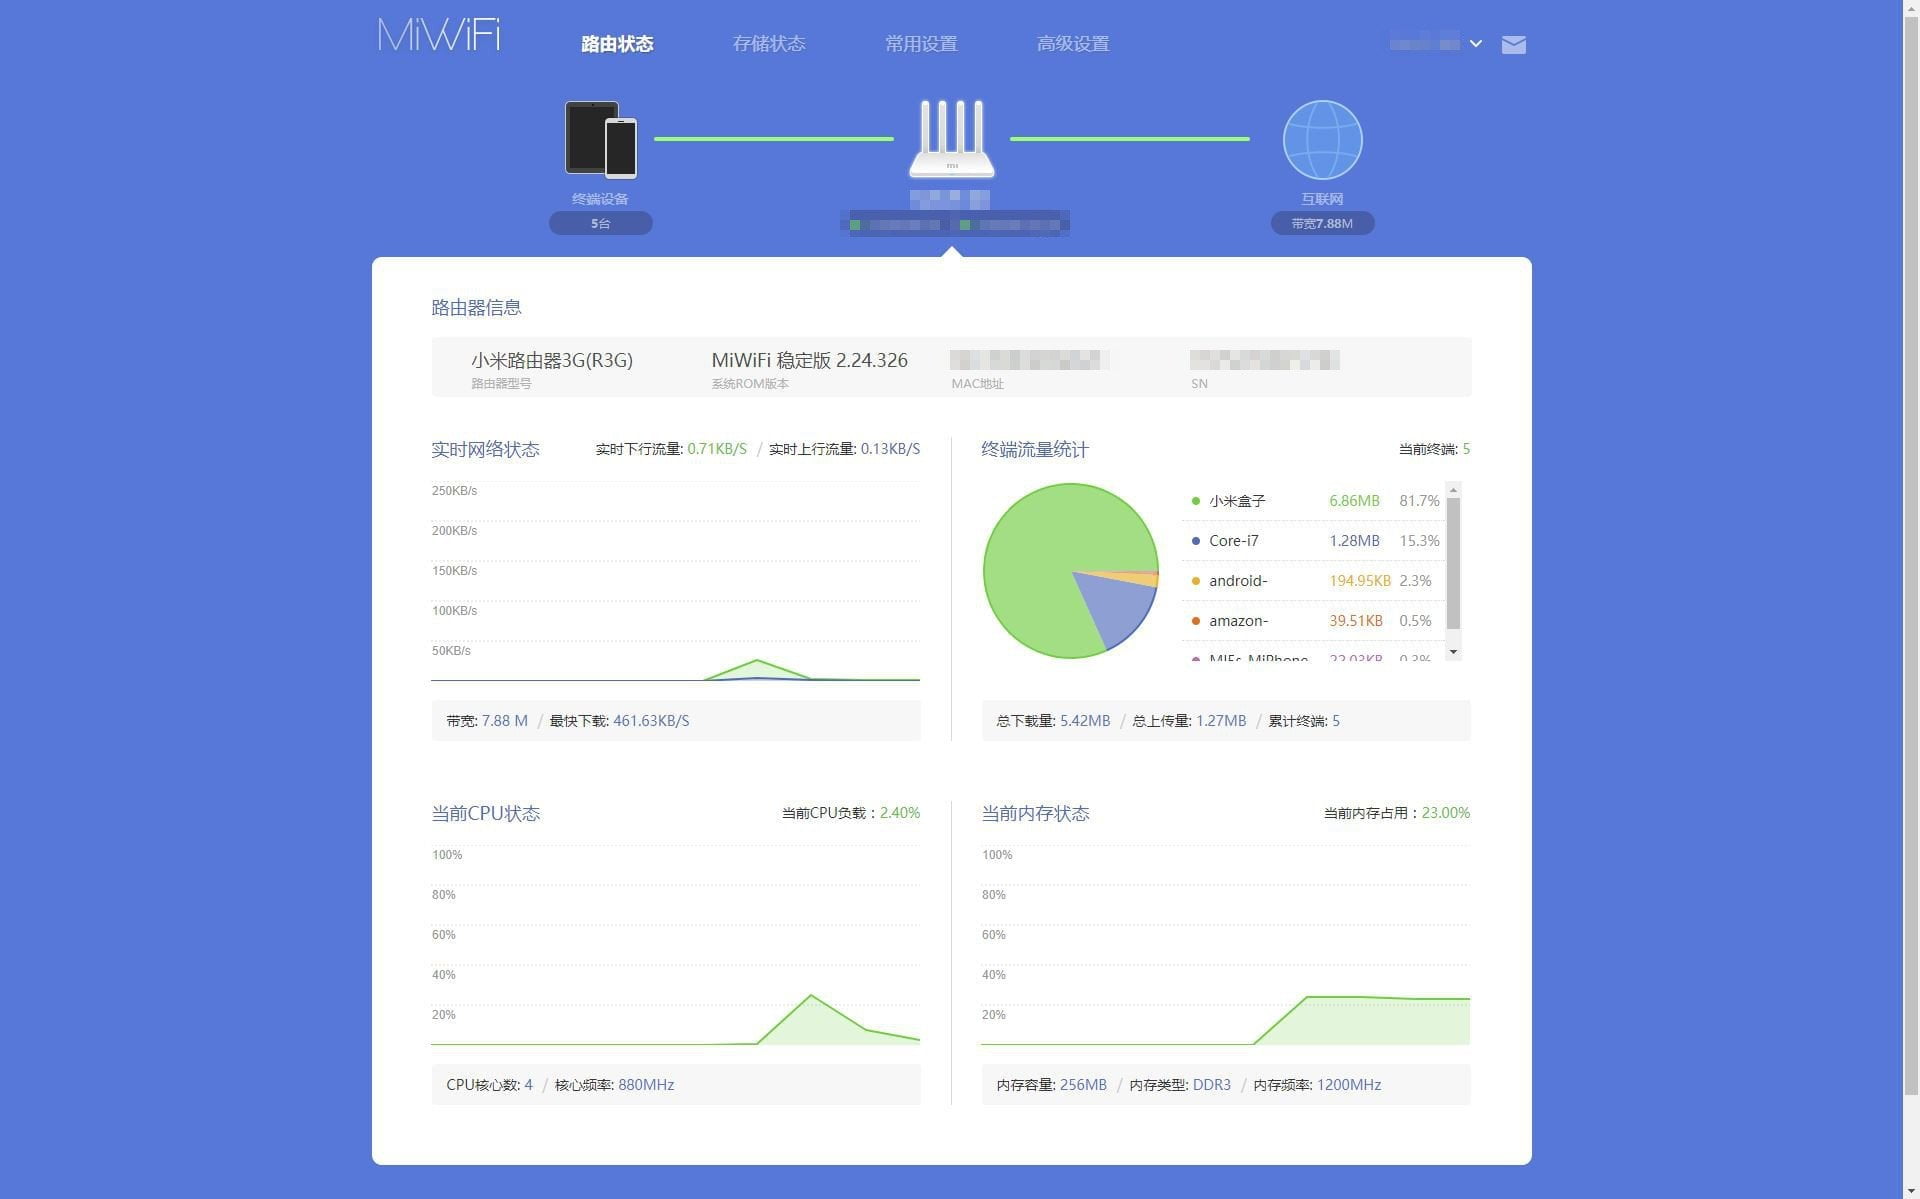This screenshot has height=1199, width=1920.
Task: Open the mail envelope icon
Action: click(x=1513, y=44)
